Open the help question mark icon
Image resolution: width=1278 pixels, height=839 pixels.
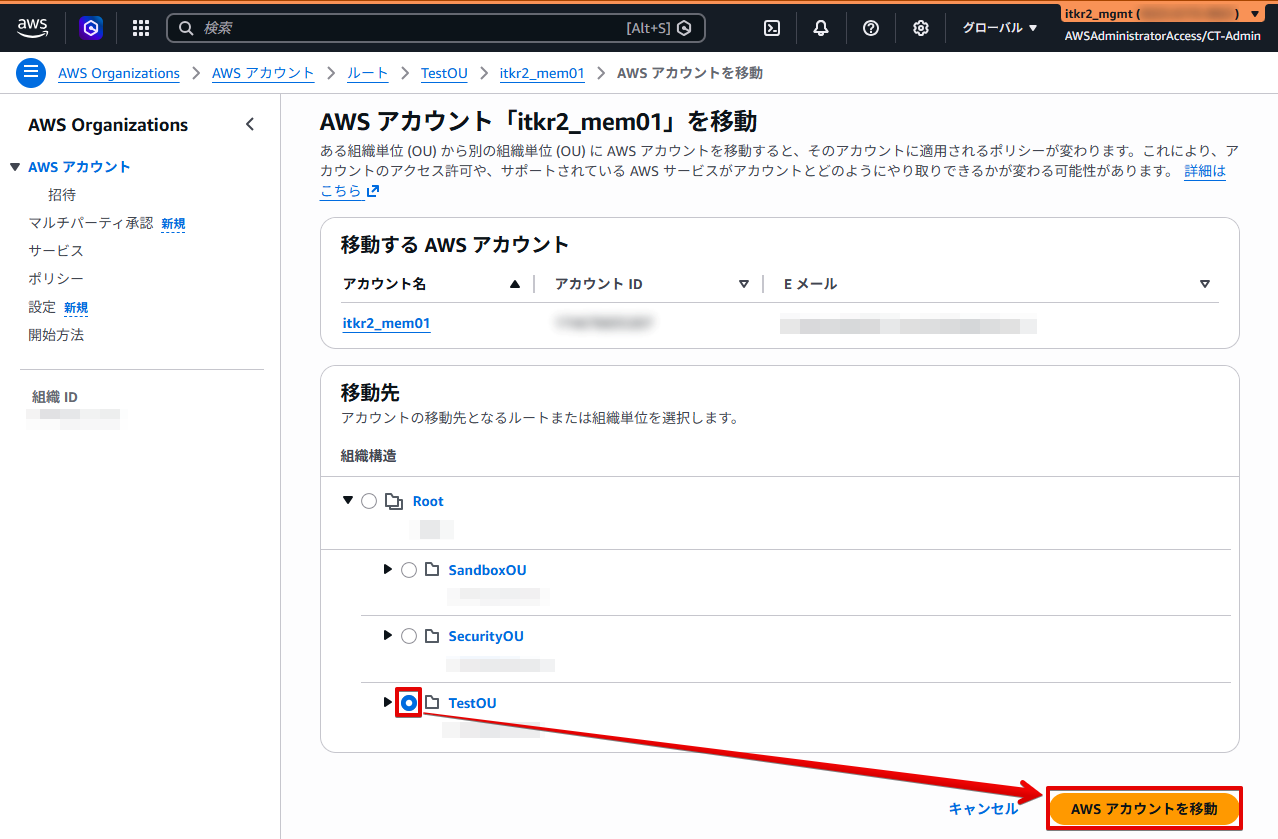871,28
